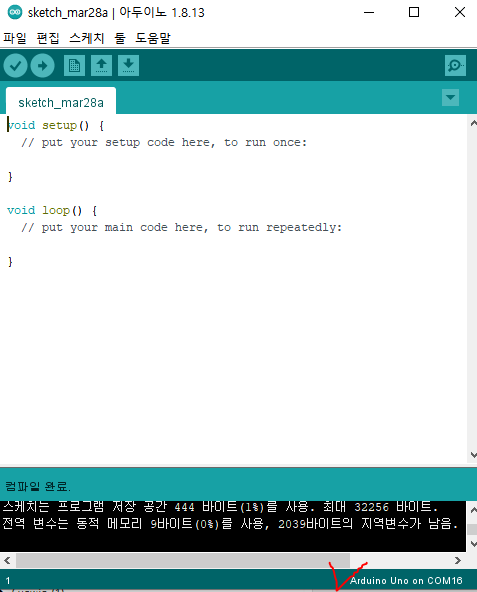Screen dimensions: 477x592
Task: Click the horizontal scrollbar thumb
Action: (x=182, y=560)
